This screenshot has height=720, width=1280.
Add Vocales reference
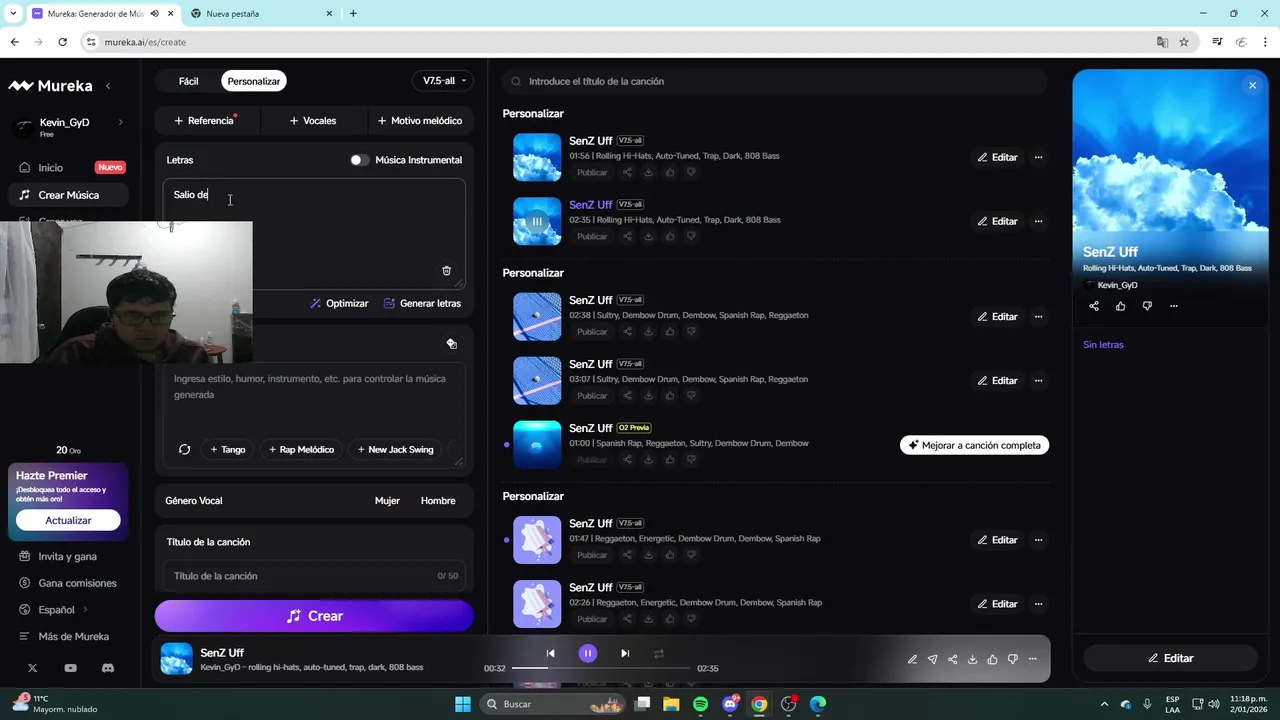(313, 121)
